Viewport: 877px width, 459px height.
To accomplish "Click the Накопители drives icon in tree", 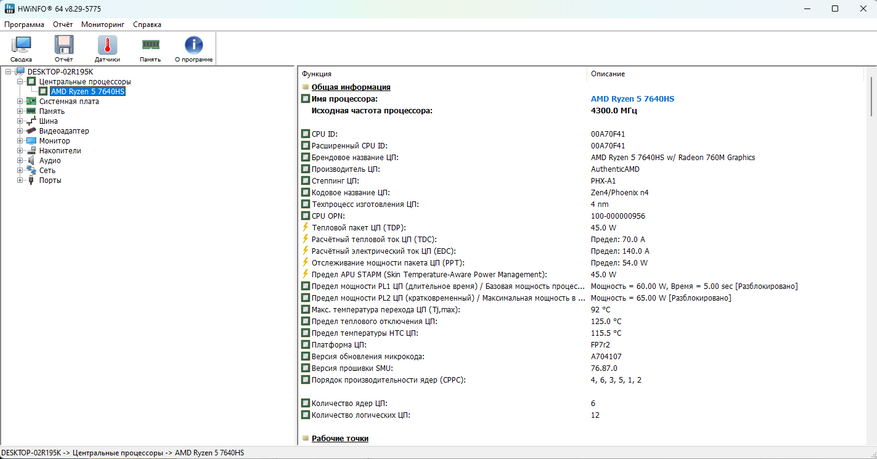I will (31, 150).
